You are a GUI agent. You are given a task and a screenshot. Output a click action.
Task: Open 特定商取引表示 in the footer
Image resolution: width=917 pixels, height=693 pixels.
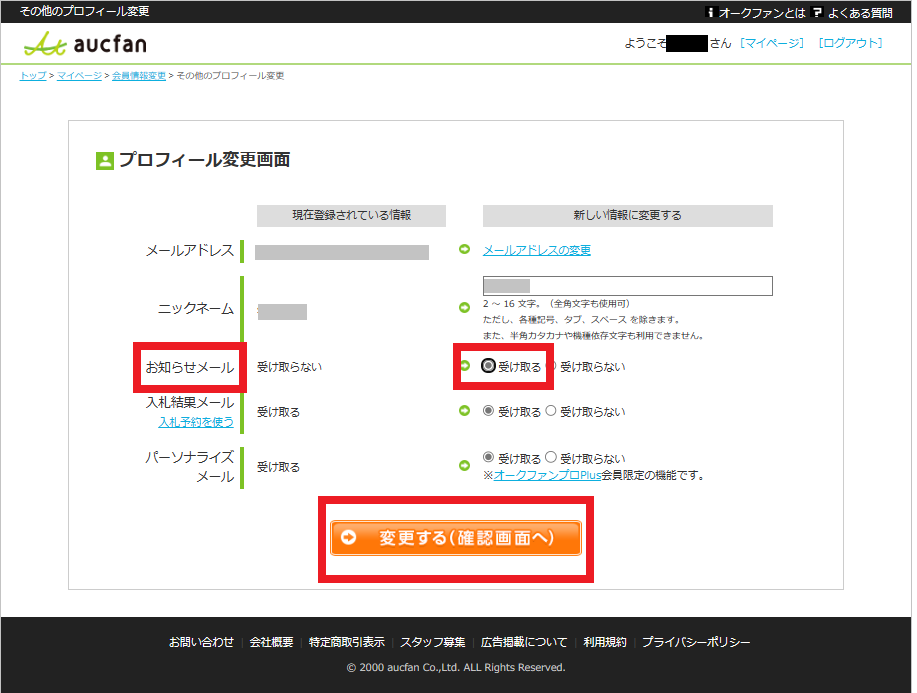[x=347, y=642]
